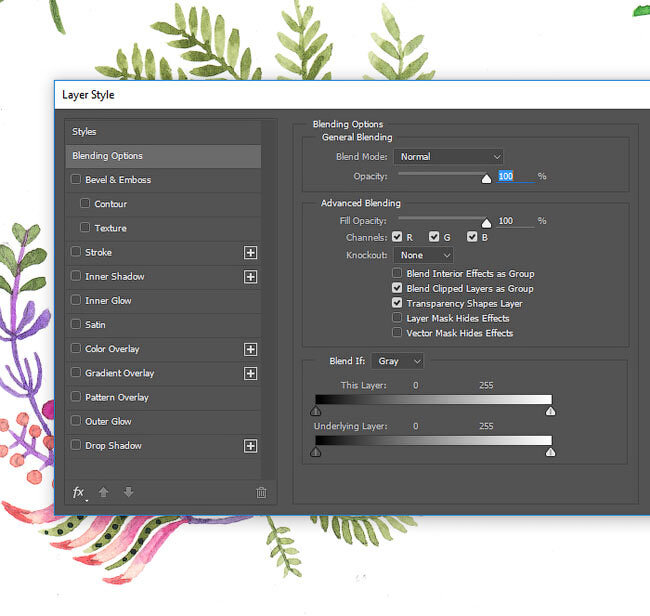Image resolution: width=650 pixels, height=616 pixels.
Task: Open the Pattern Overlay settings row
Action: 163,398
